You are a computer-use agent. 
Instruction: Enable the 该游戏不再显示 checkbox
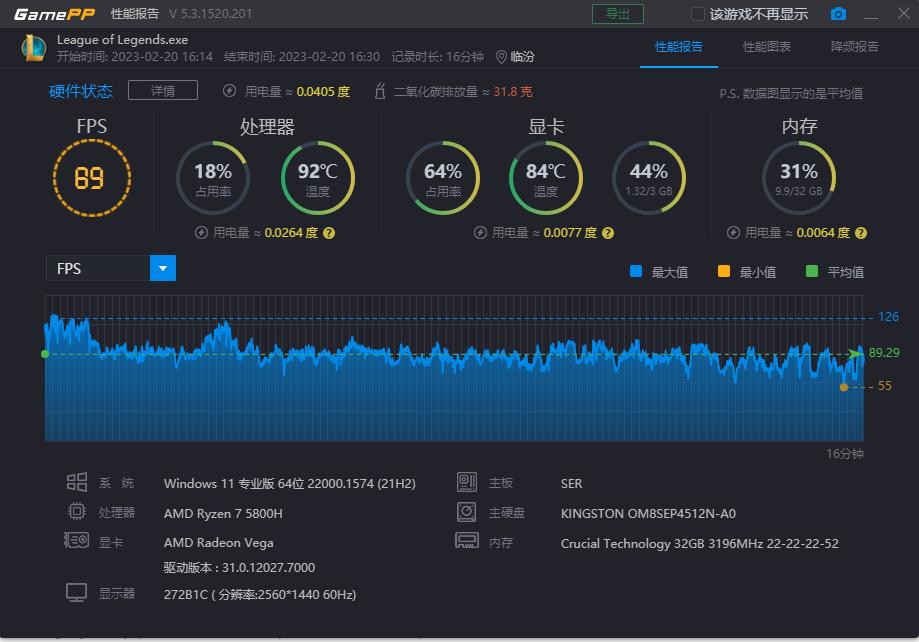[698, 14]
